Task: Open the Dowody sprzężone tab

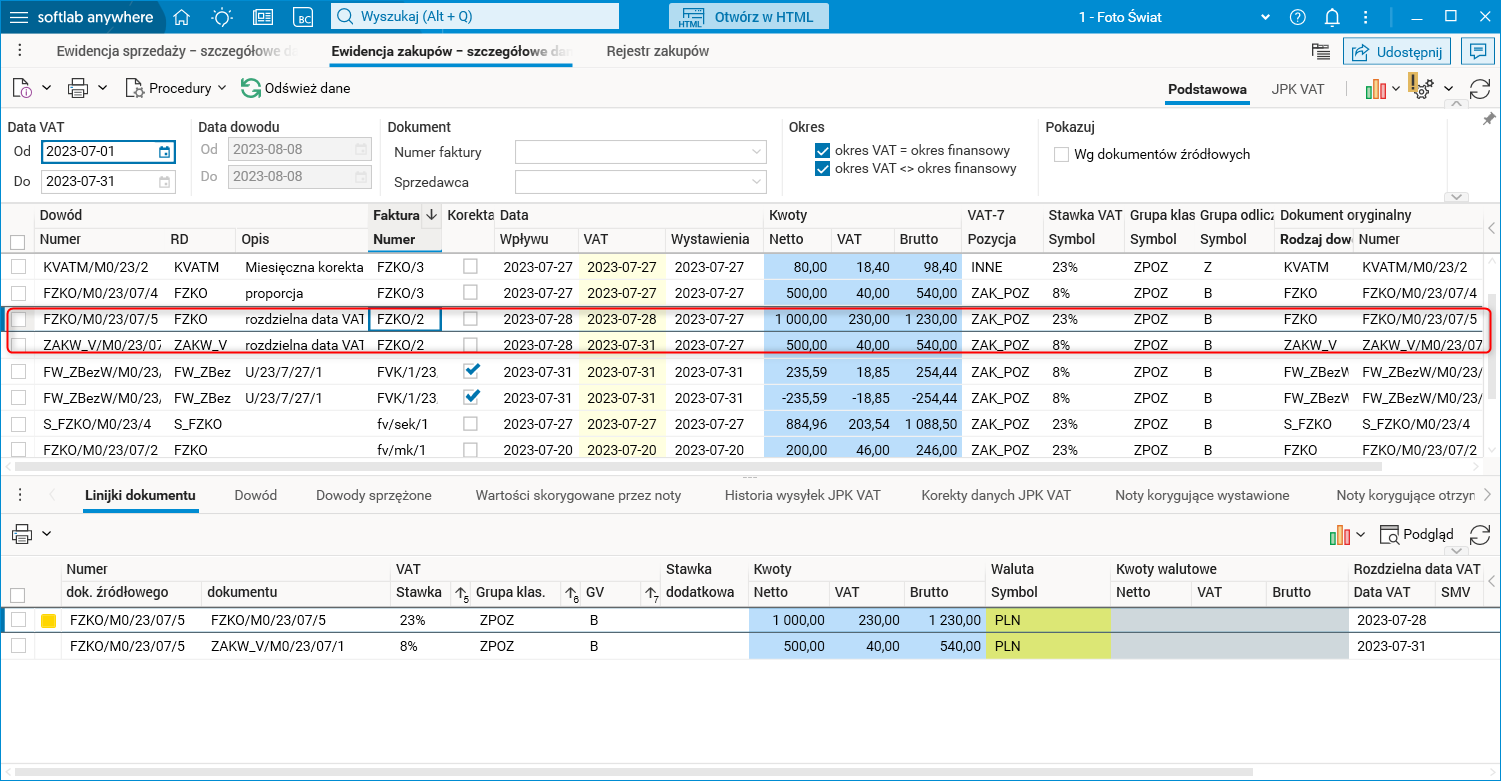Action: [x=373, y=495]
